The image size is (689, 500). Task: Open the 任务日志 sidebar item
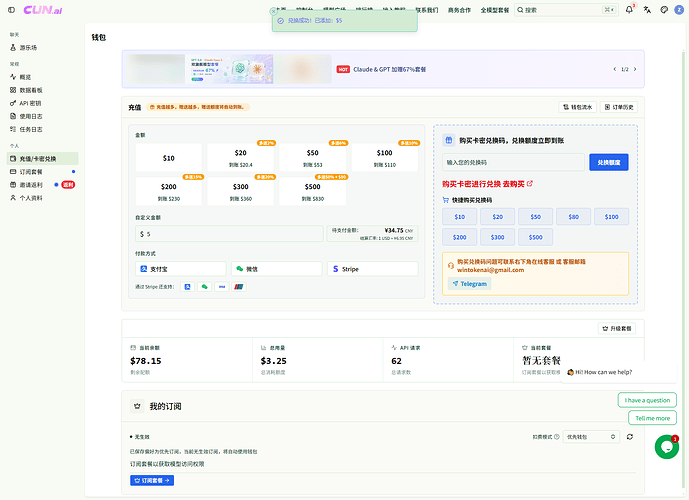click(x=43, y=129)
